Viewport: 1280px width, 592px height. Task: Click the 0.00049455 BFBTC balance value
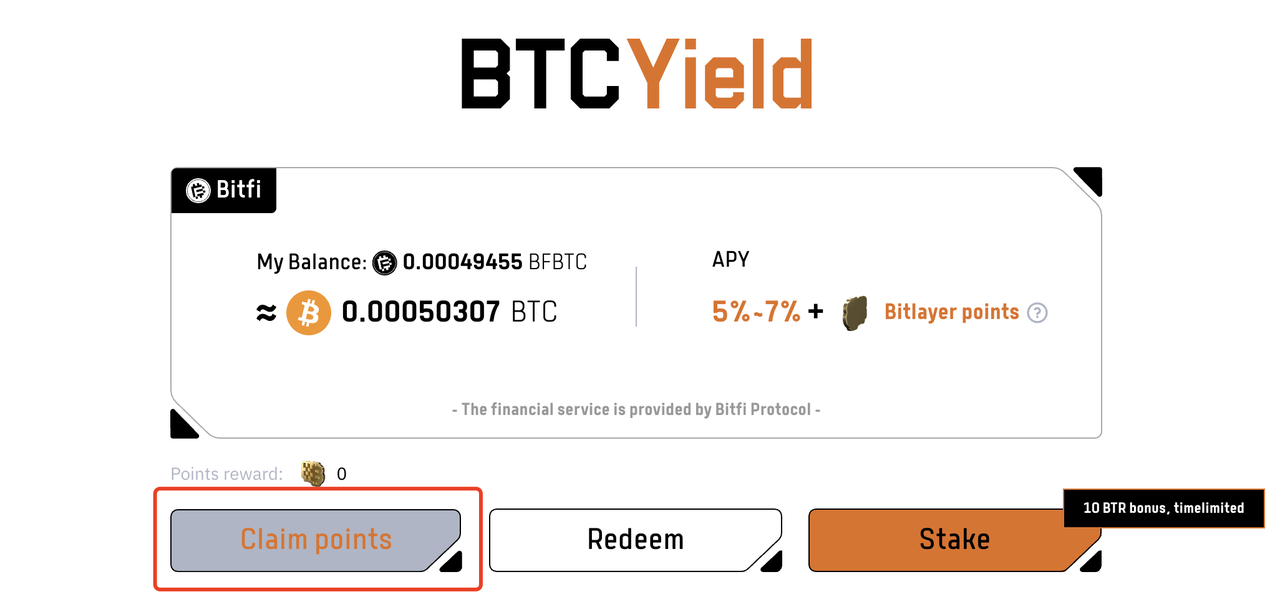(x=494, y=263)
